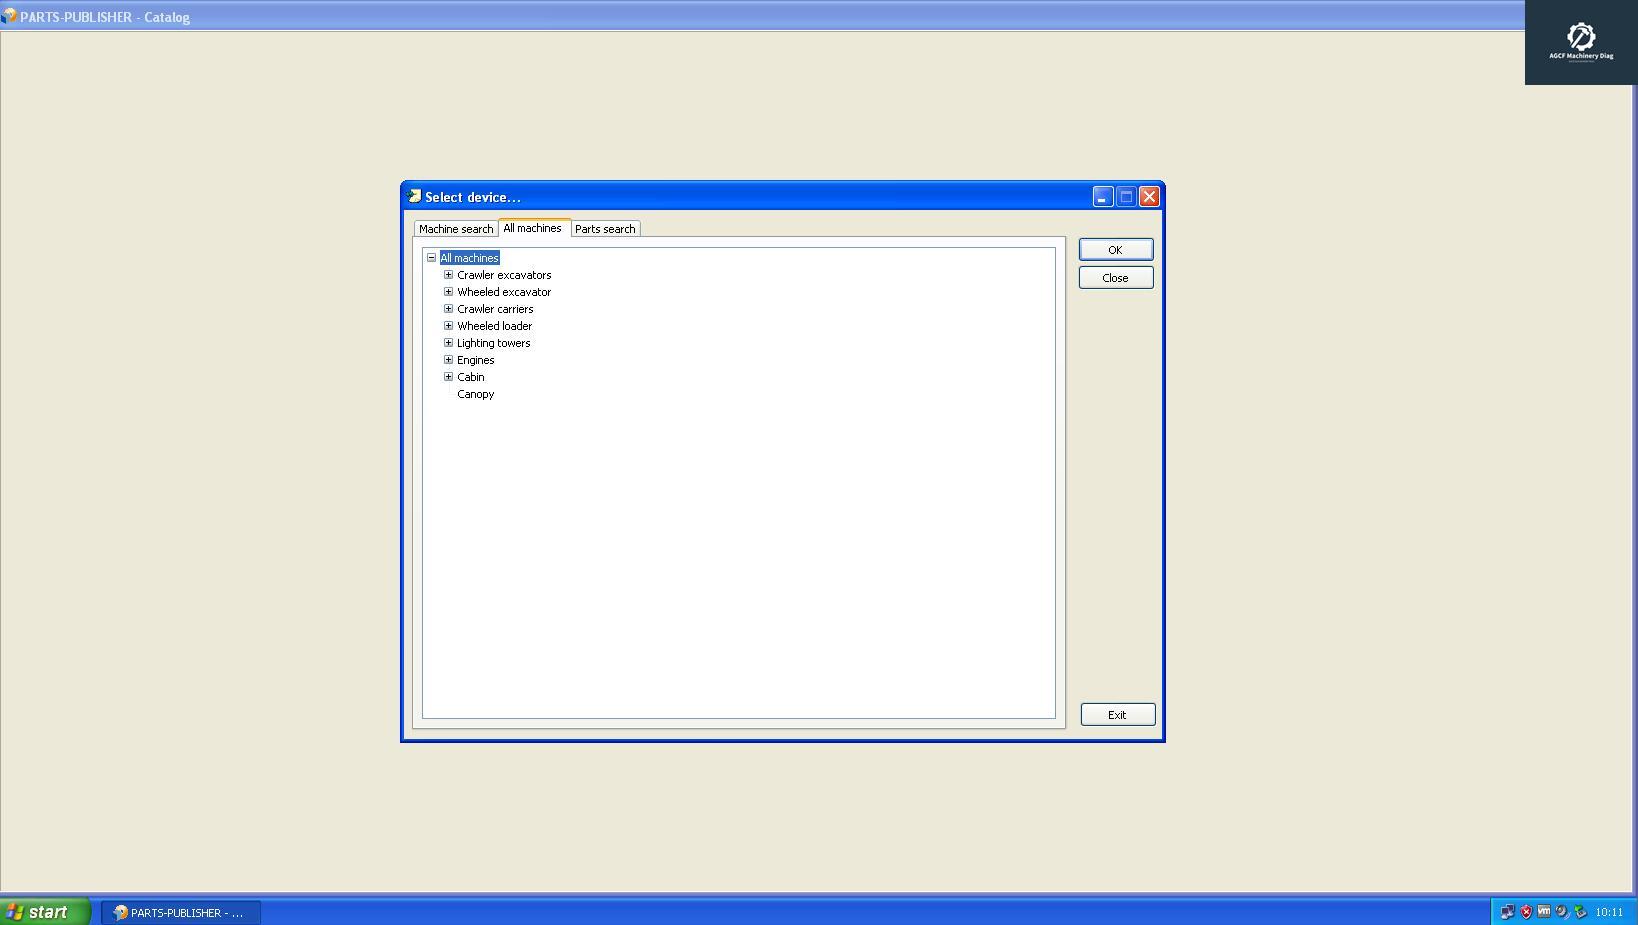Expand the Engines category
The image size is (1638, 925).
click(x=448, y=360)
